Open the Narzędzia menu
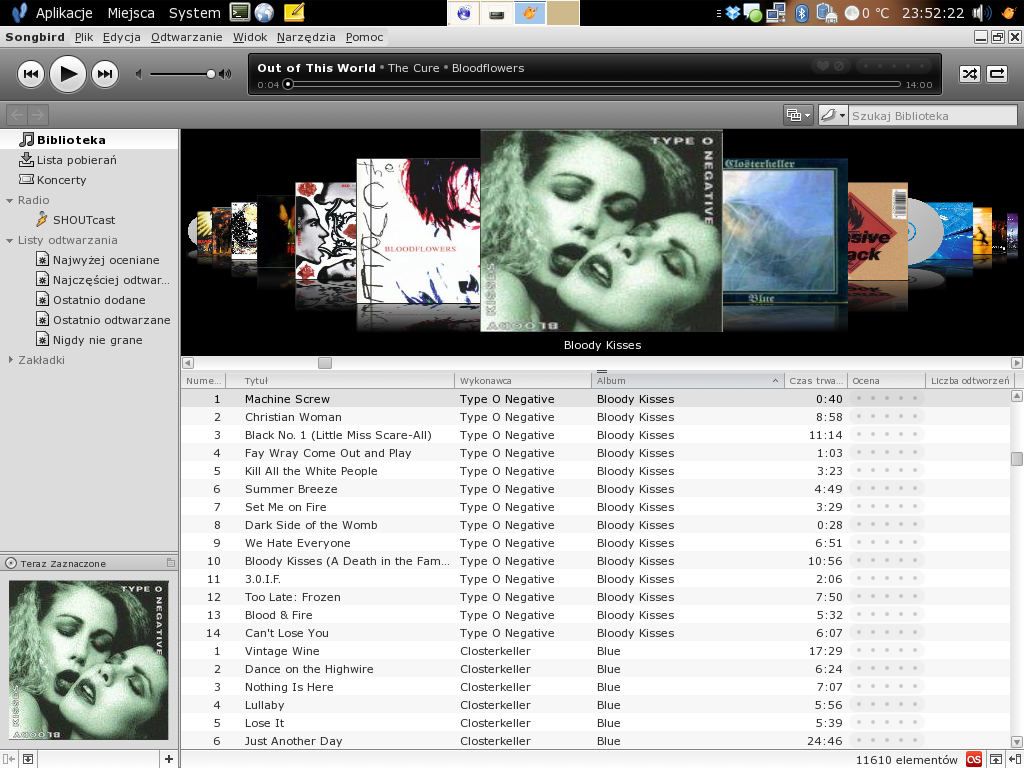The height and width of the screenshot is (768, 1024). coord(306,37)
